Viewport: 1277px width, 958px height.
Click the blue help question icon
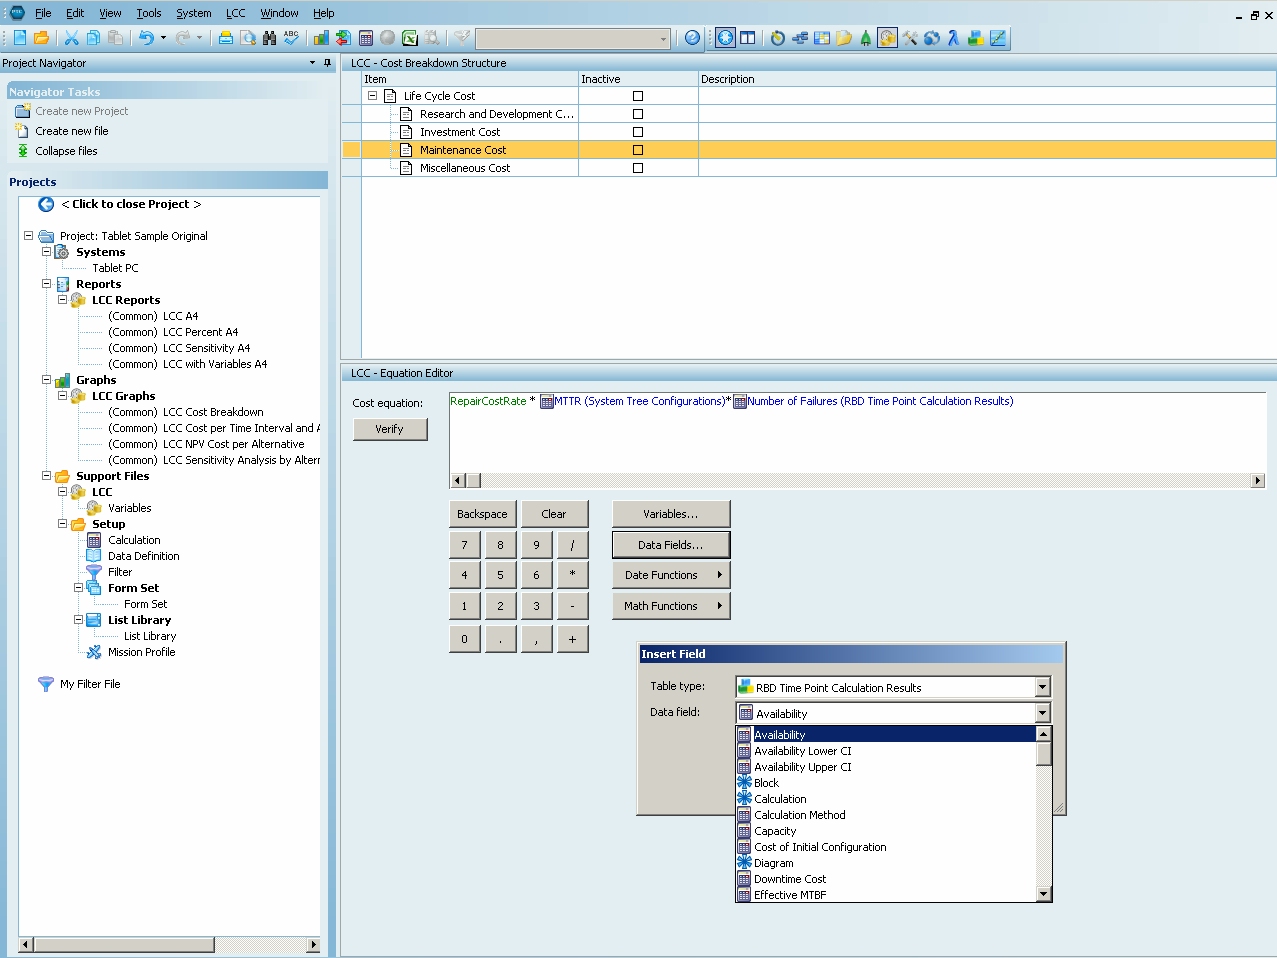[x=692, y=38]
